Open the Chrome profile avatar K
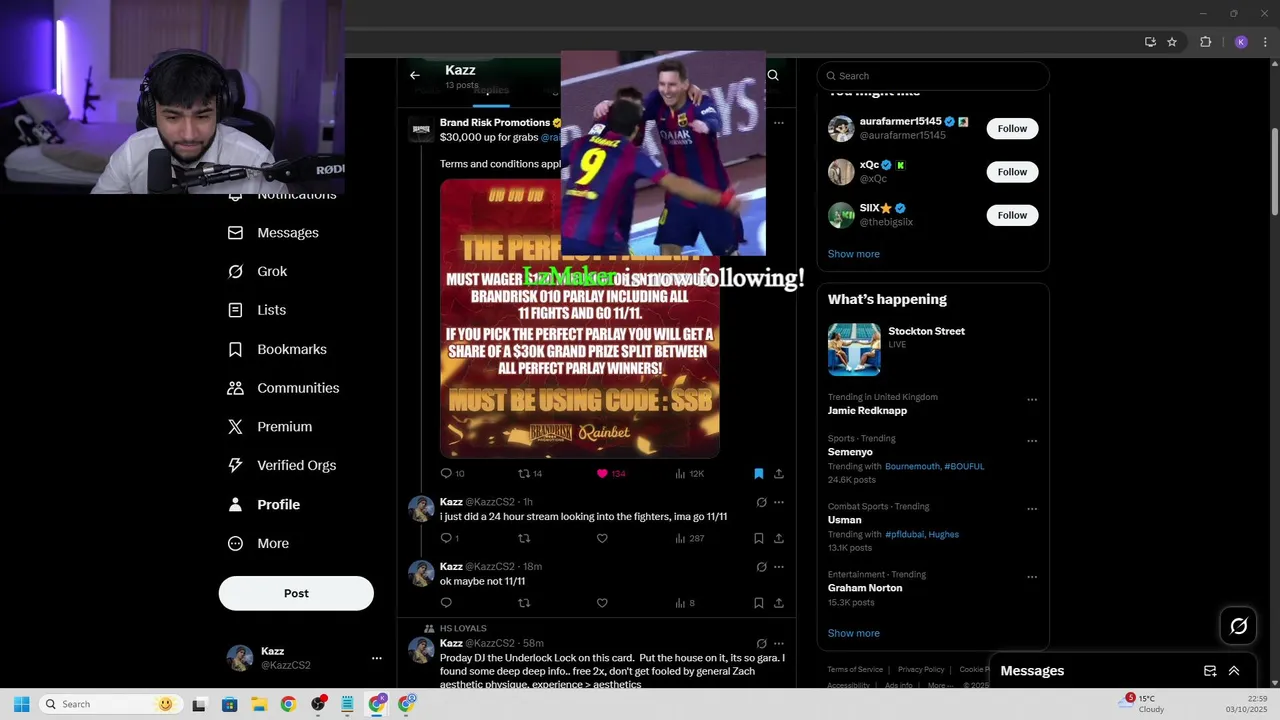 [1241, 42]
